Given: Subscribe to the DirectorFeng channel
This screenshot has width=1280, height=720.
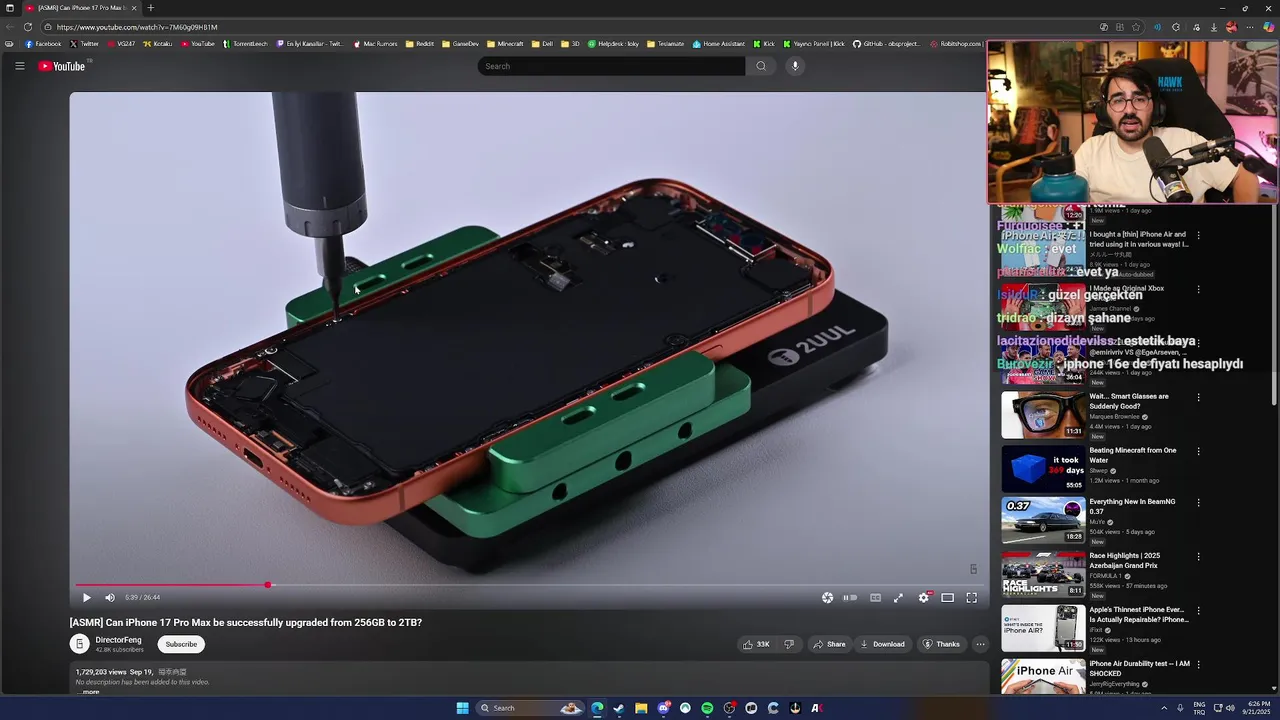Looking at the screenshot, I should tap(181, 644).
